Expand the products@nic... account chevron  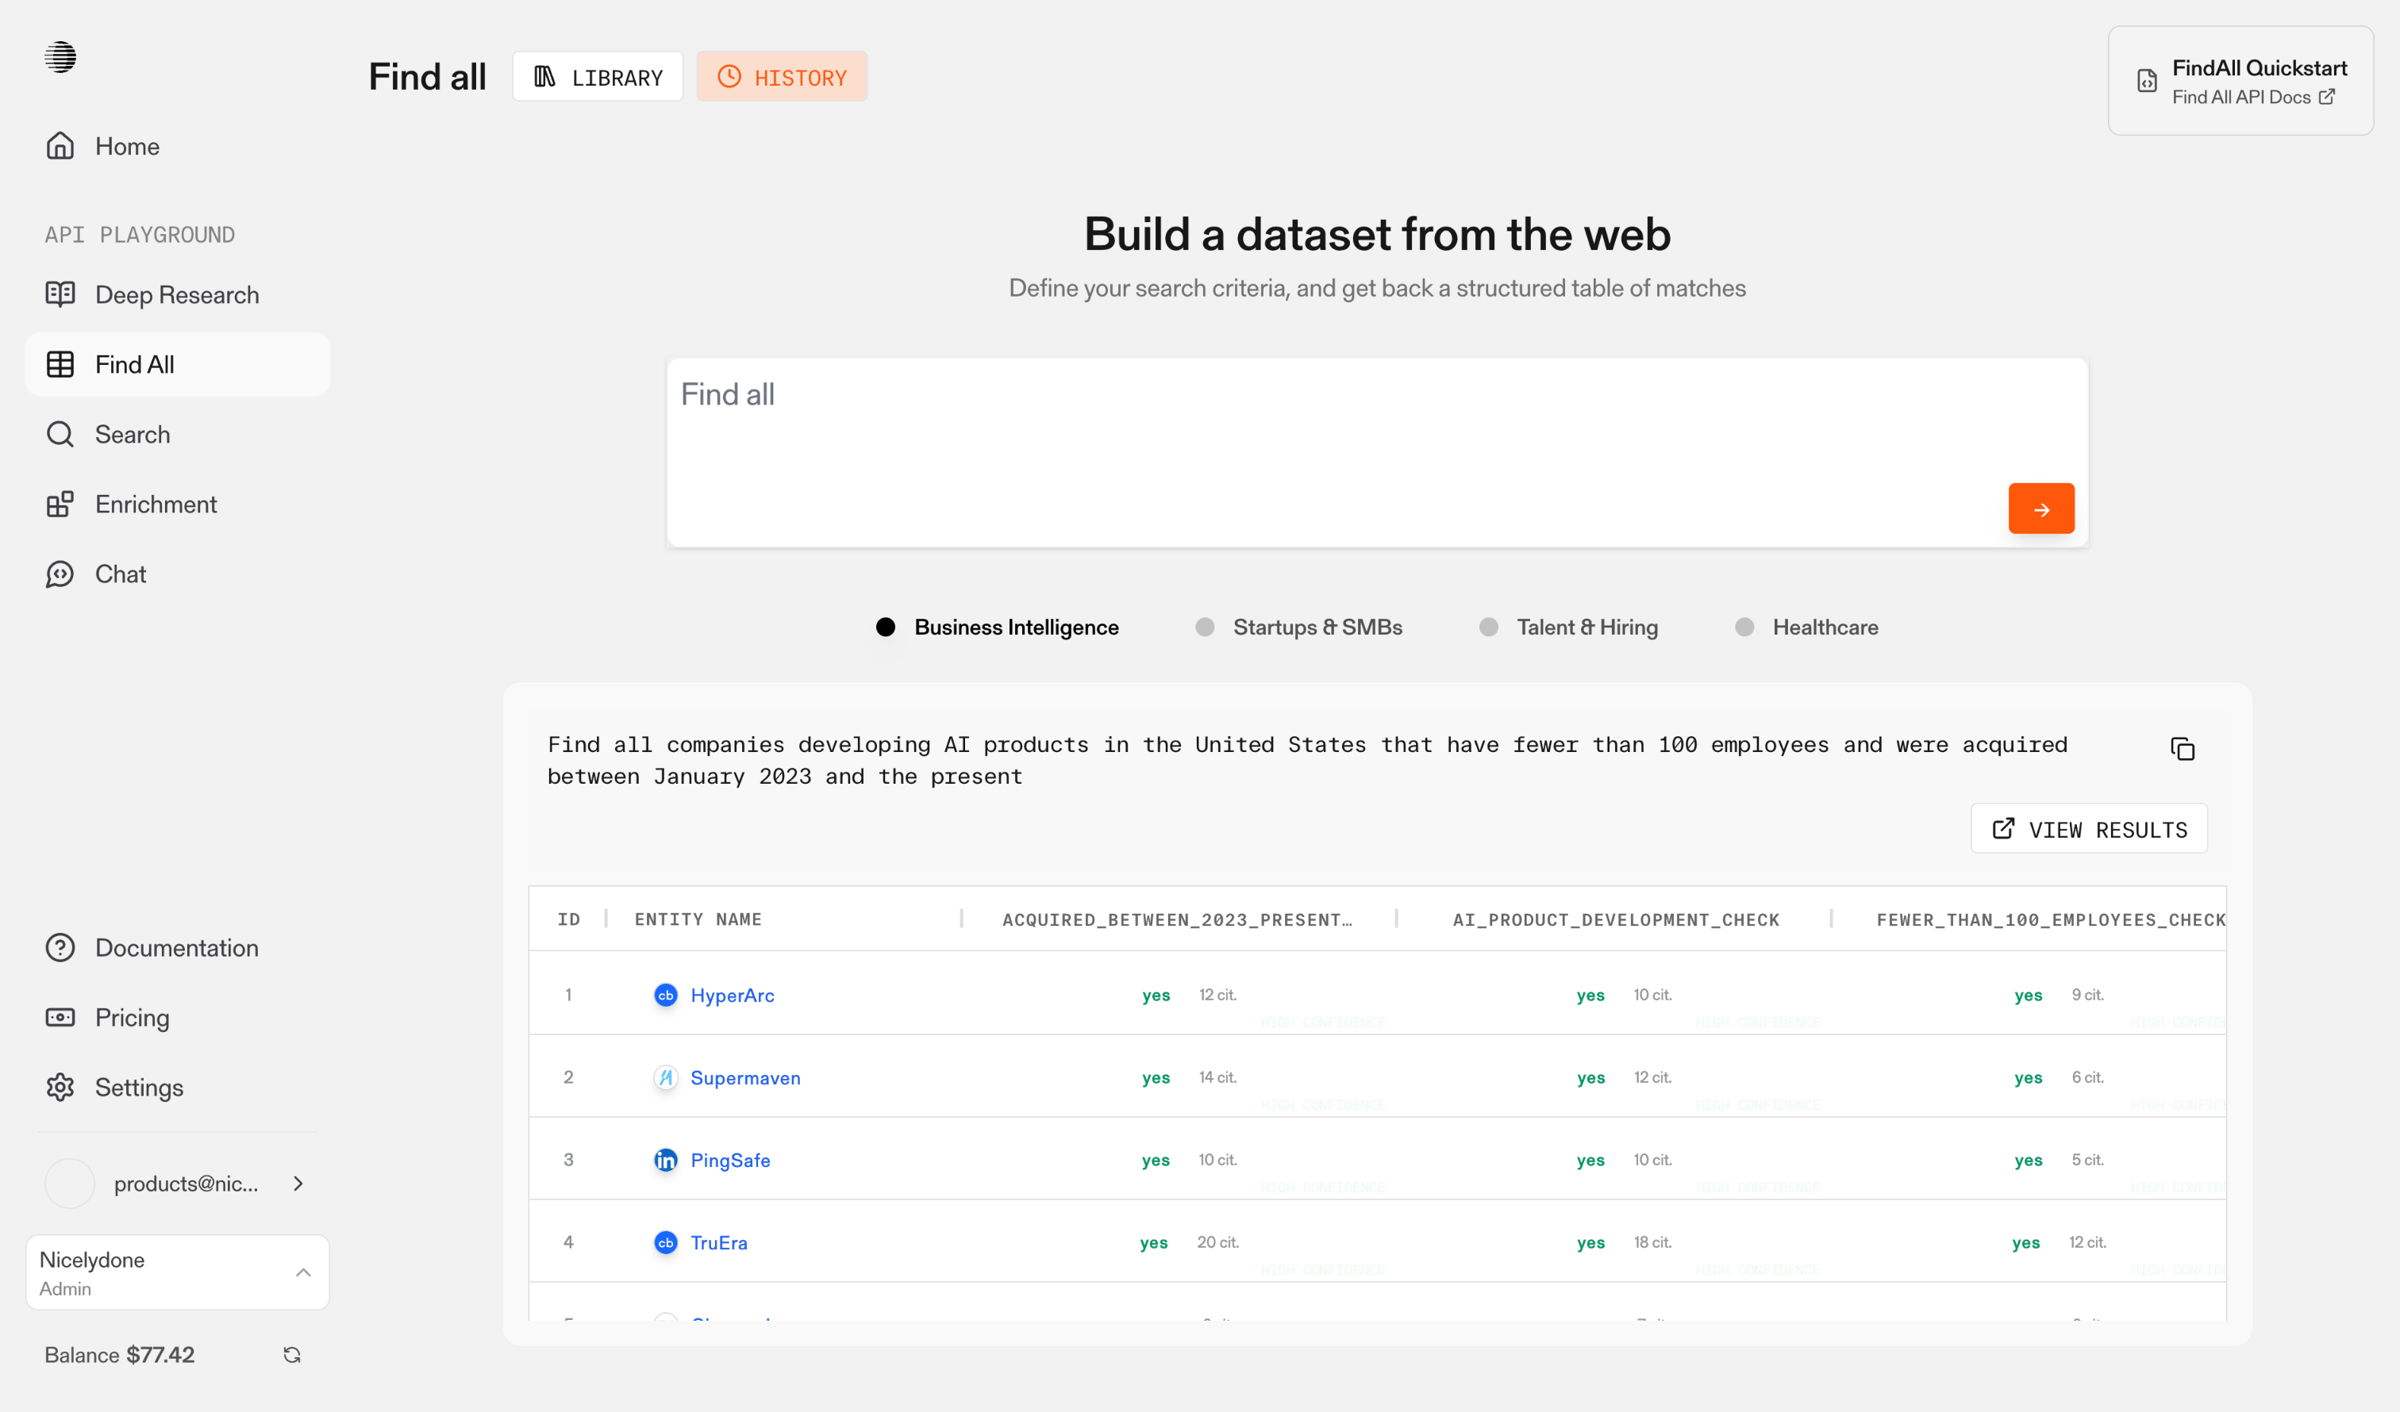298,1184
